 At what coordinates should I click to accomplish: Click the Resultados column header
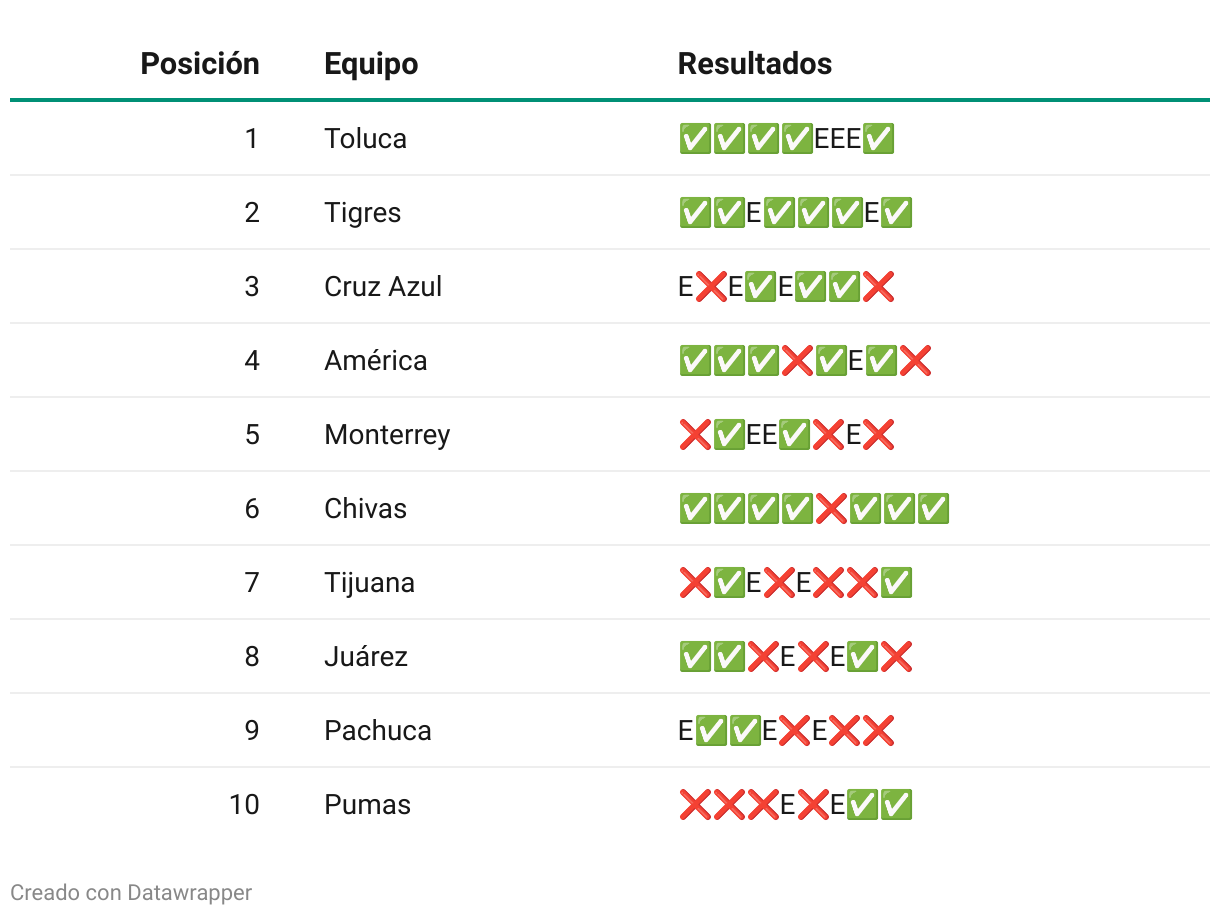pyautogui.click(x=755, y=64)
